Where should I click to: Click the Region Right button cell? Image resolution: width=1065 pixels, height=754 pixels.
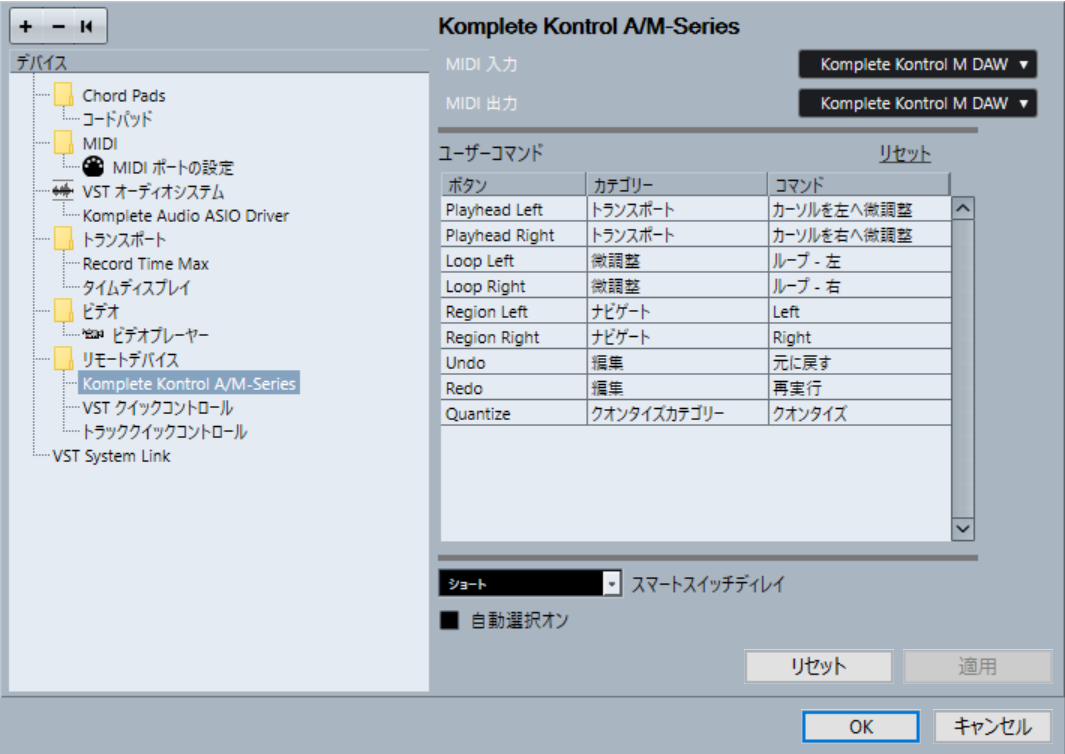[x=513, y=337]
